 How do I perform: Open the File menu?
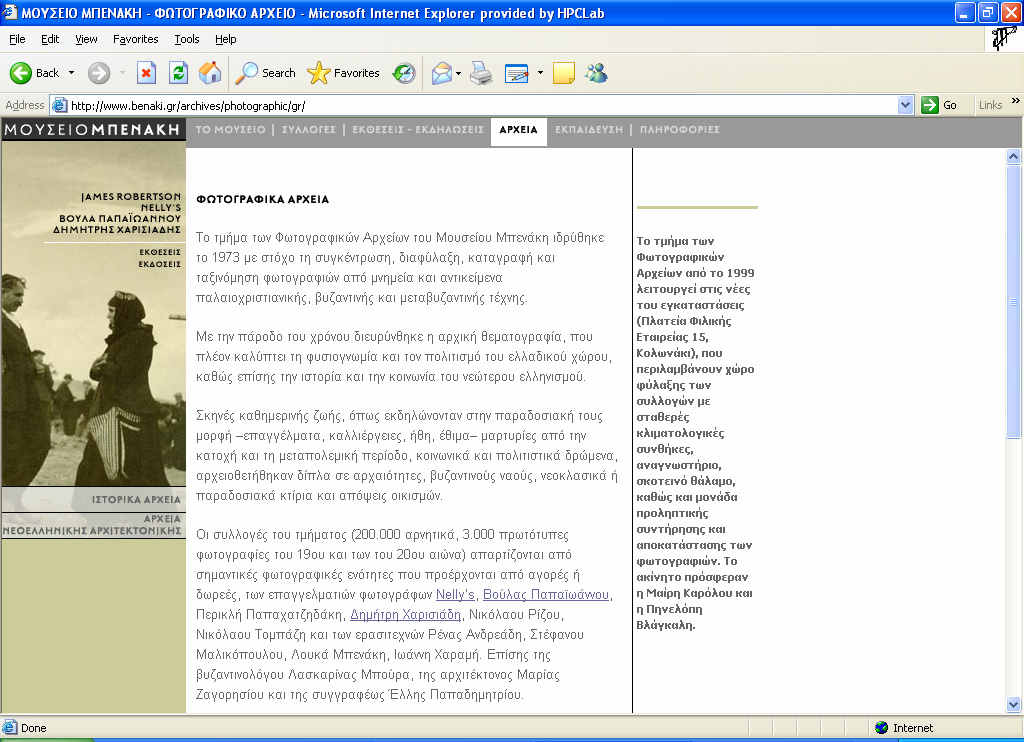coord(18,39)
